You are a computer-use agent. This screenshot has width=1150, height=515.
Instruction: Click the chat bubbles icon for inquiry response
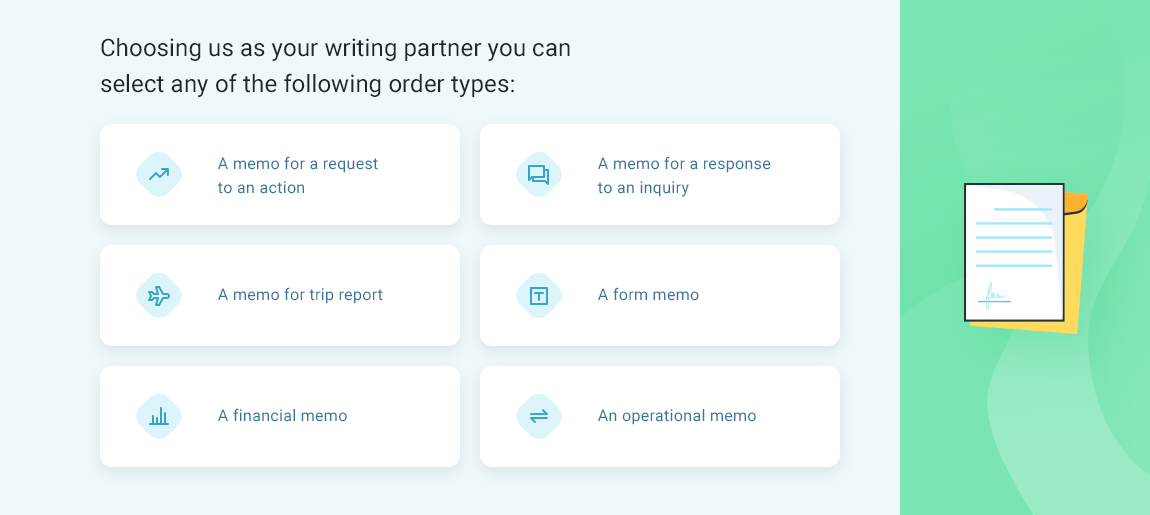pyautogui.click(x=538, y=175)
